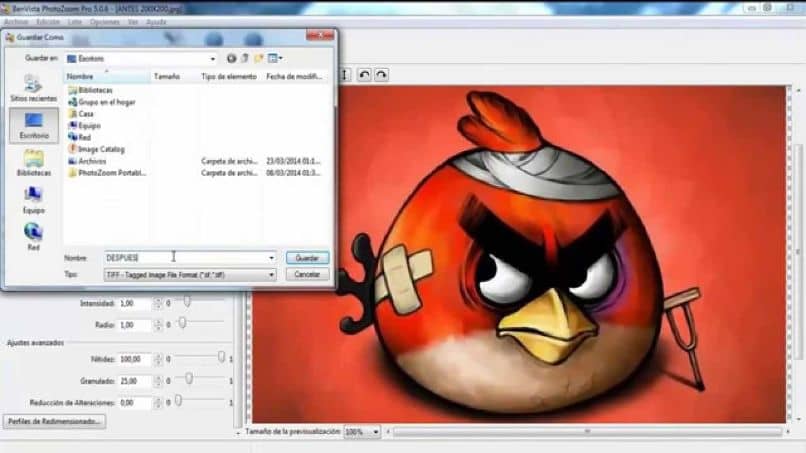Open the Ver menu in PhotoZoom
This screenshot has width=806, height=453.
coord(133,22)
